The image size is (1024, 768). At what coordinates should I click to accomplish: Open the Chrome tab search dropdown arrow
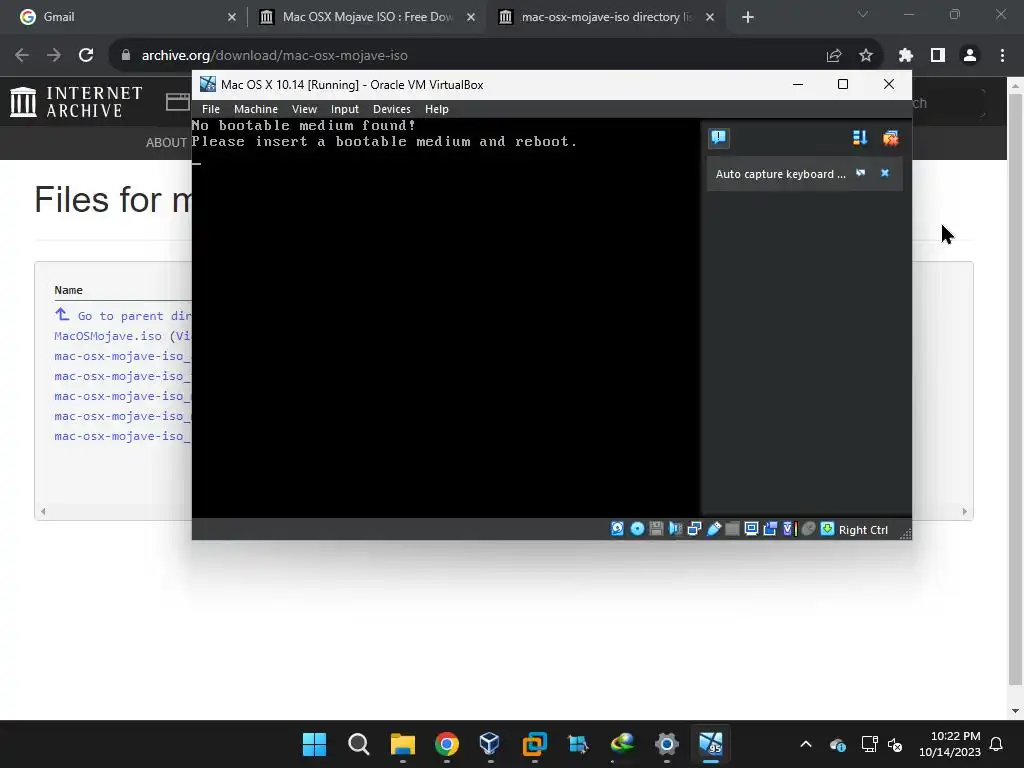(x=863, y=14)
